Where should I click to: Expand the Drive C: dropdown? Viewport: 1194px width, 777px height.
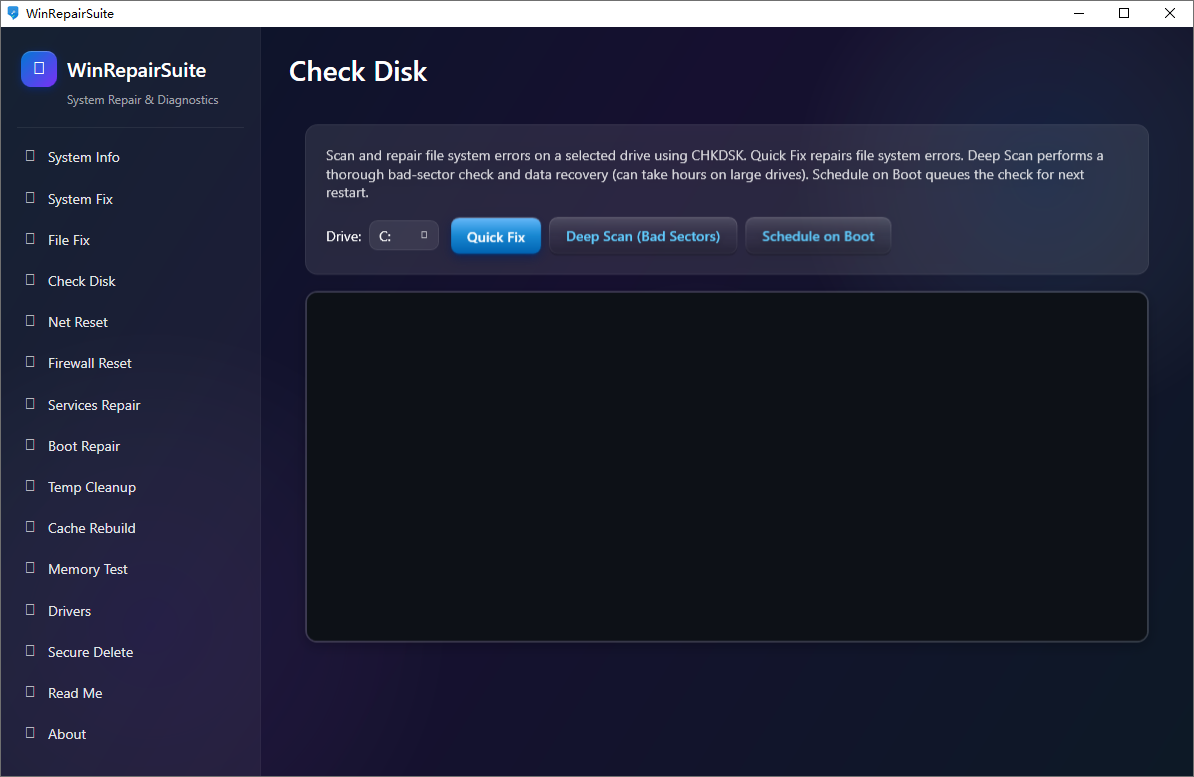point(404,236)
